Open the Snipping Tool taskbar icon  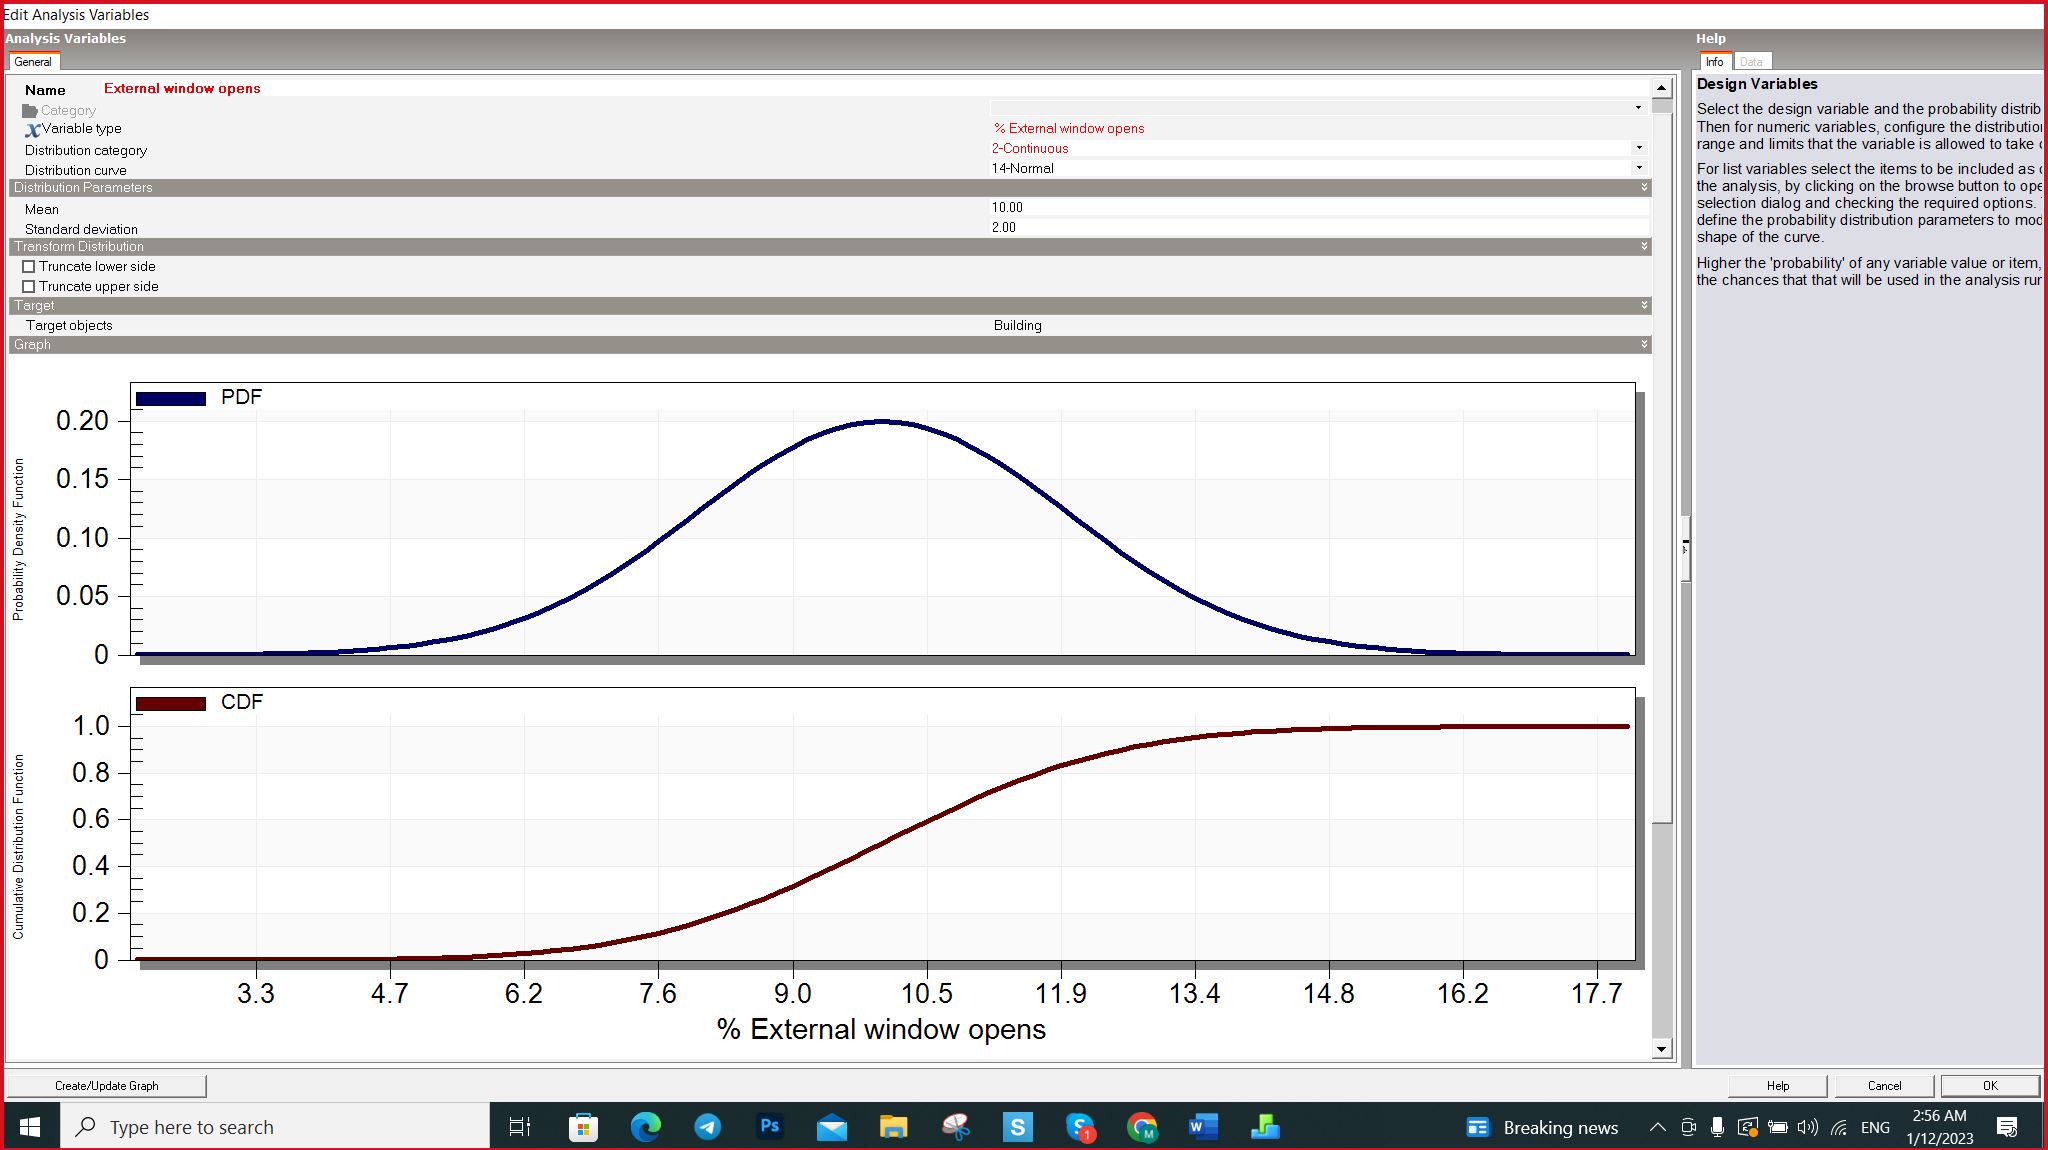point(956,1127)
